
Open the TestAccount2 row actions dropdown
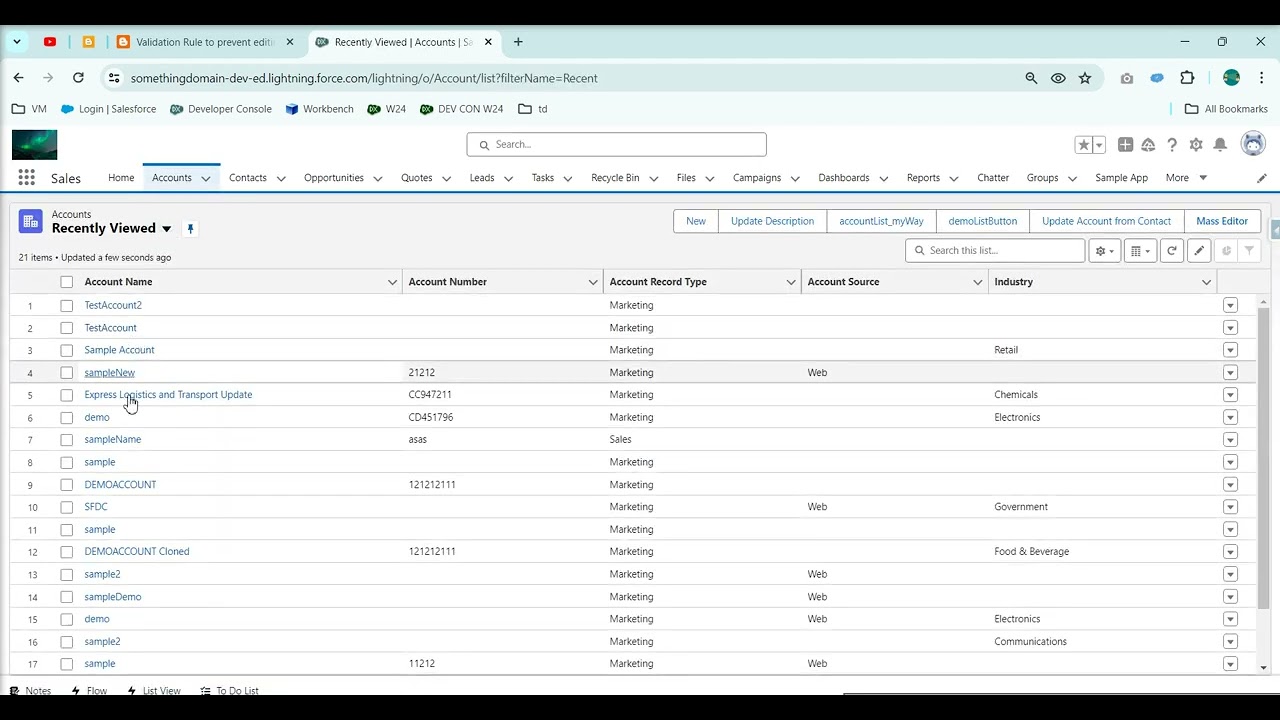point(1230,305)
